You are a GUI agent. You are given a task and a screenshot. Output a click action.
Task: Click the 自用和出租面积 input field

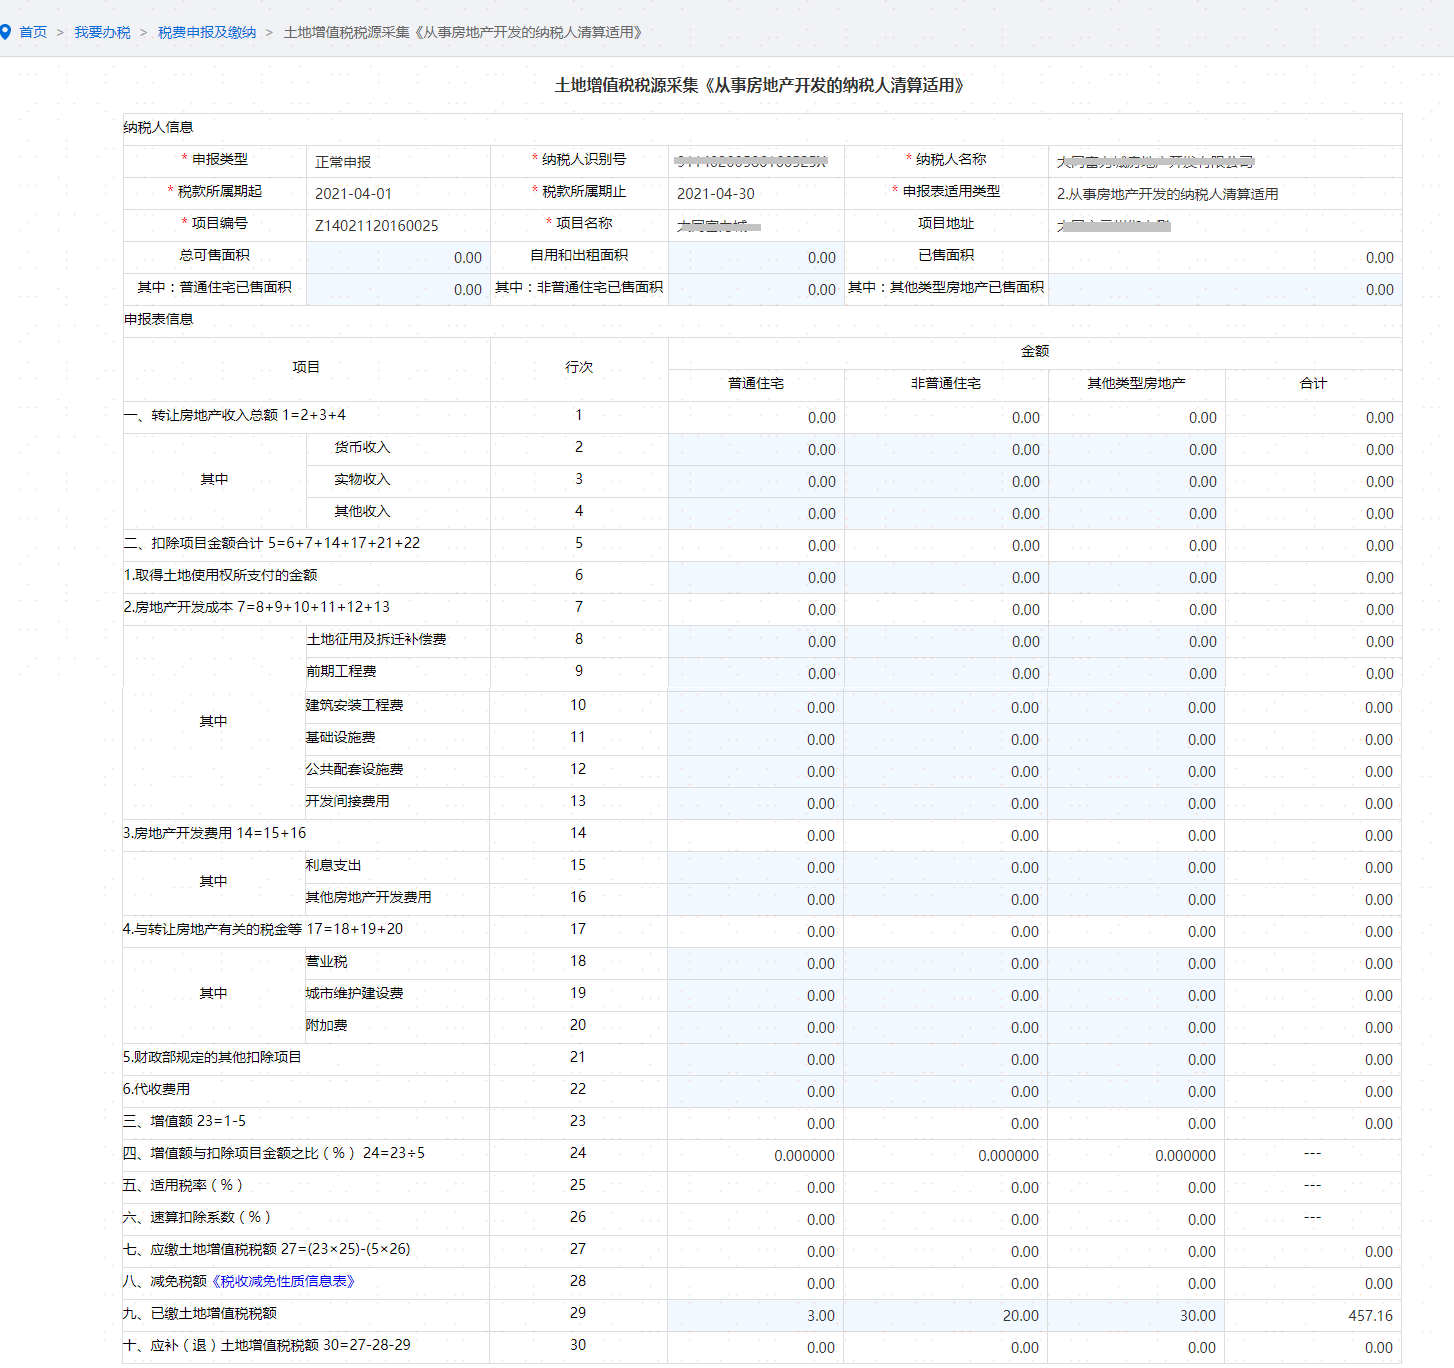[x=756, y=257]
